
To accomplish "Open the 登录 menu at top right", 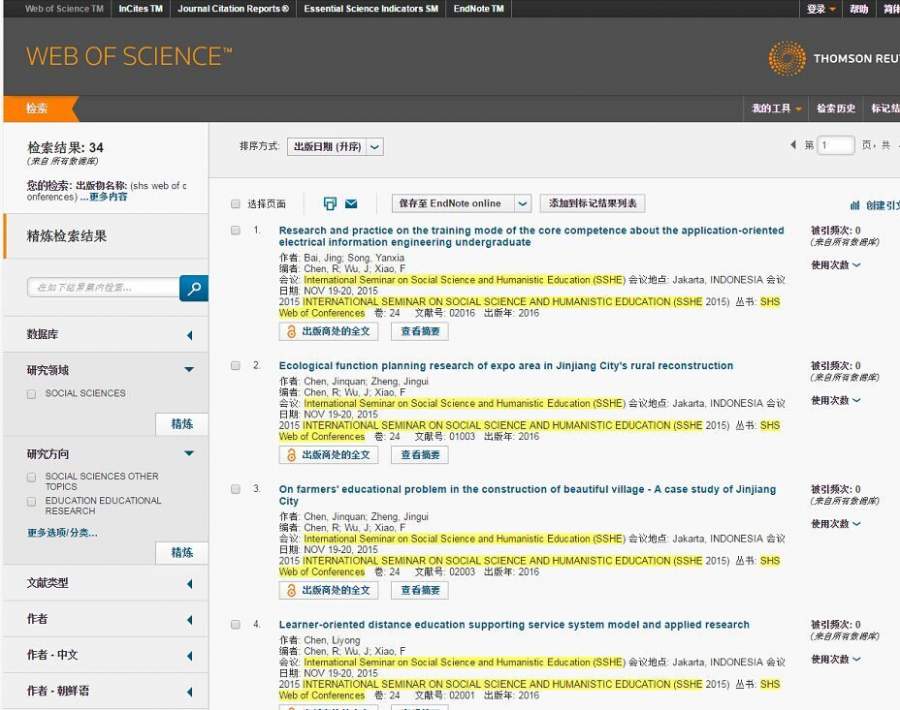I will click(821, 9).
